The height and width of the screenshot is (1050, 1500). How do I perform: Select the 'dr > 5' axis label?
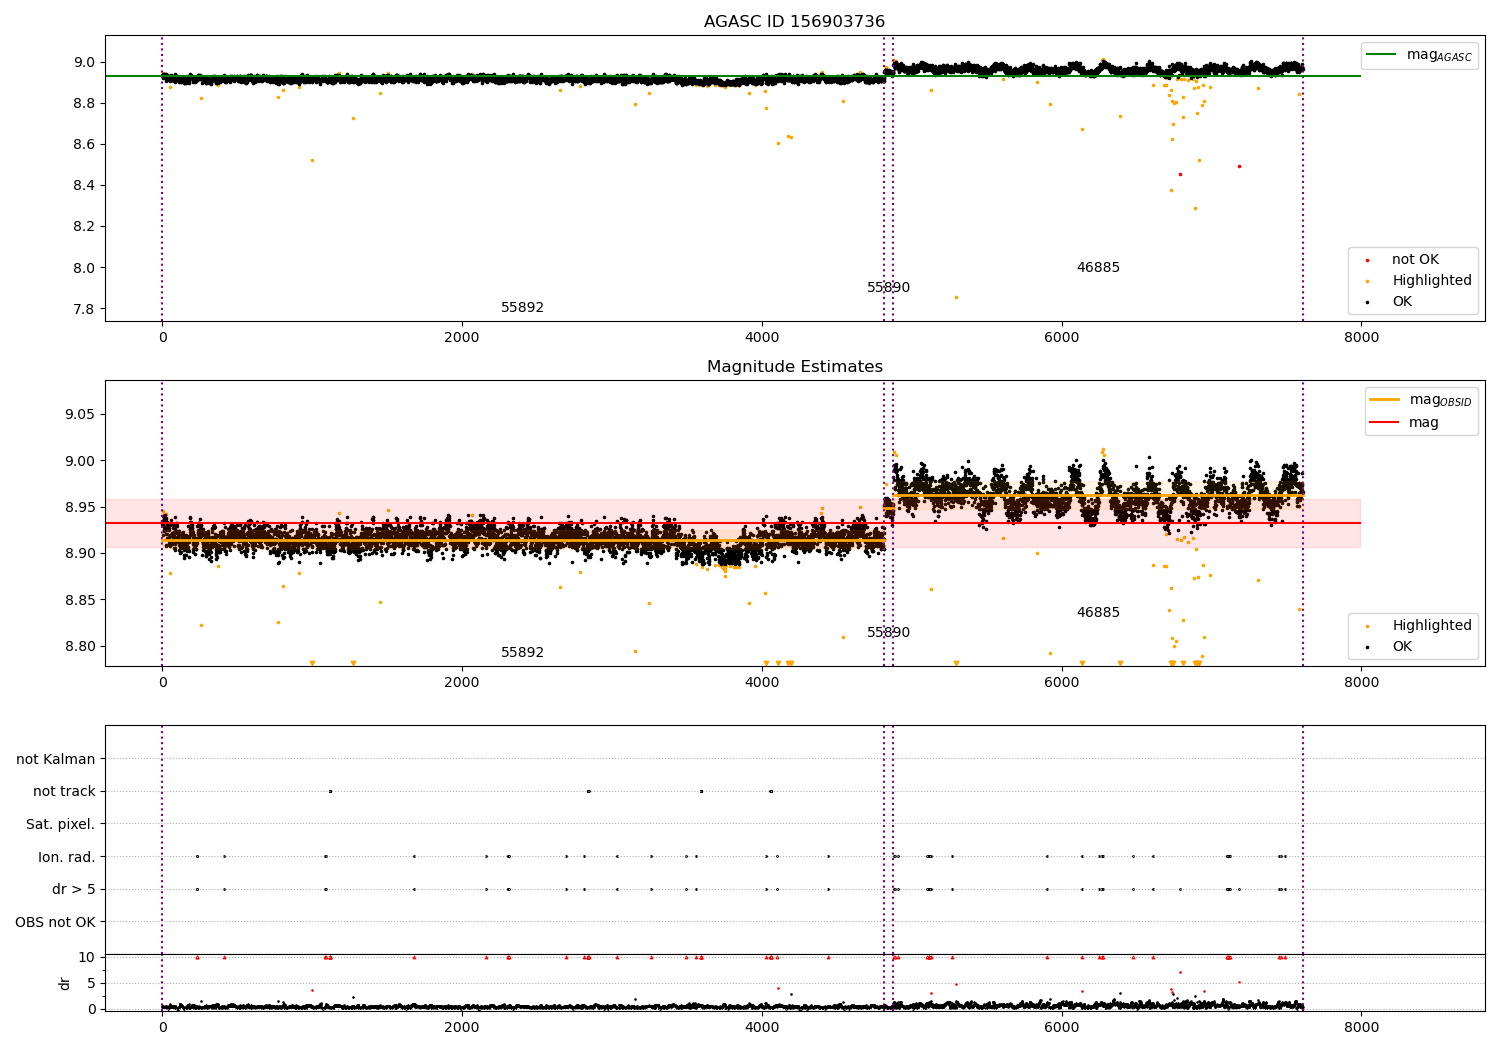coord(74,890)
